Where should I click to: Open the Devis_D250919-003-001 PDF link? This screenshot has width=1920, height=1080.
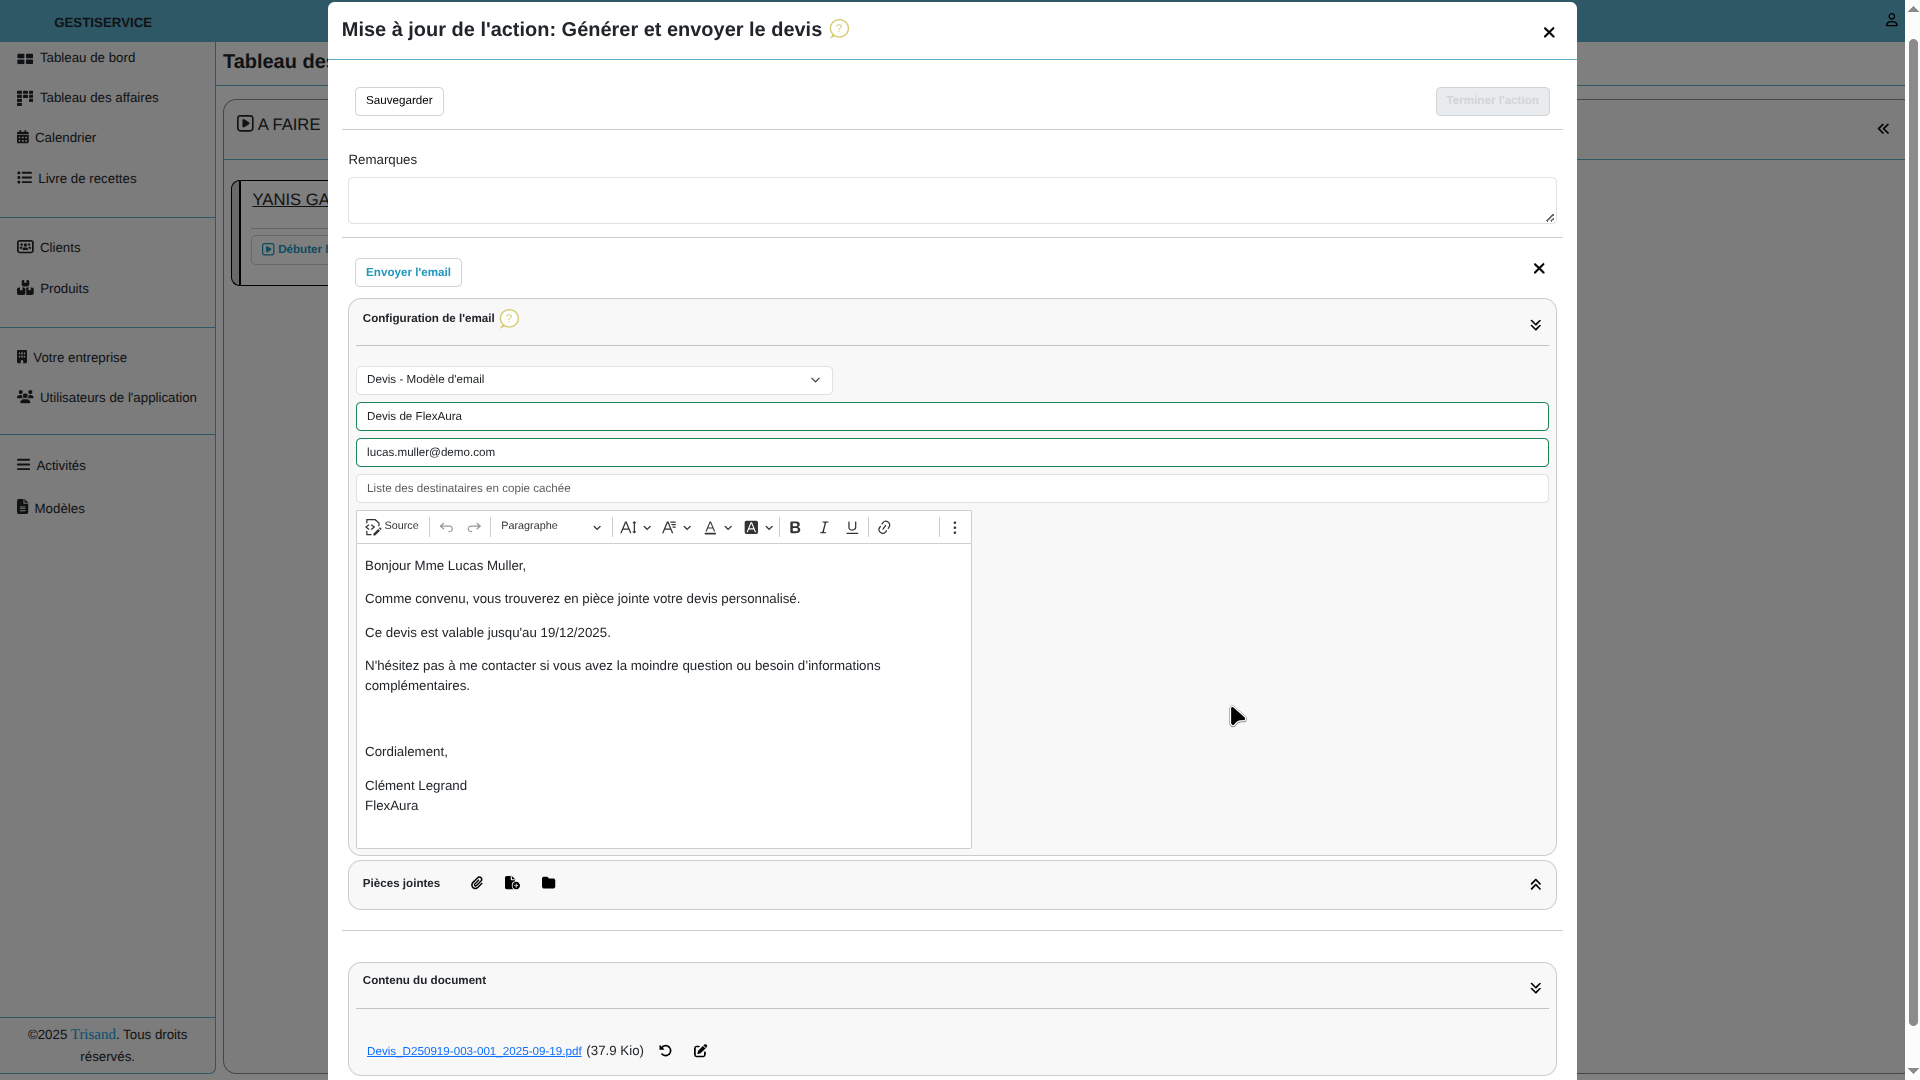pos(474,1051)
